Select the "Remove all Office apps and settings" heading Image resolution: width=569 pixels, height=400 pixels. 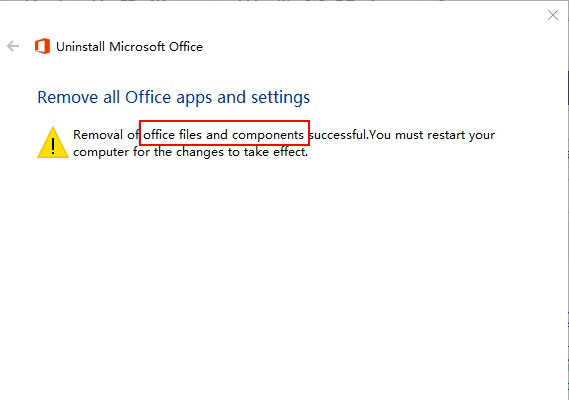173,98
